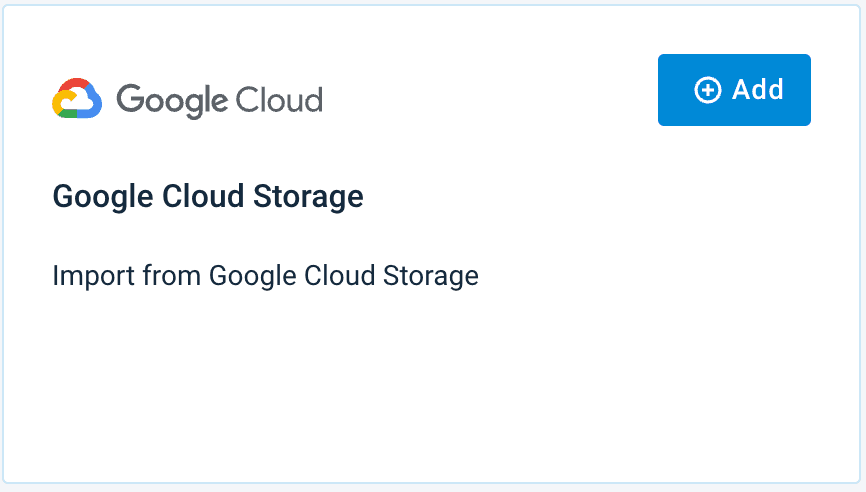Image resolution: width=866 pixels, height=492 pixels.
Task: Click the word "Storage" in the description
Action: coord(436,275)
